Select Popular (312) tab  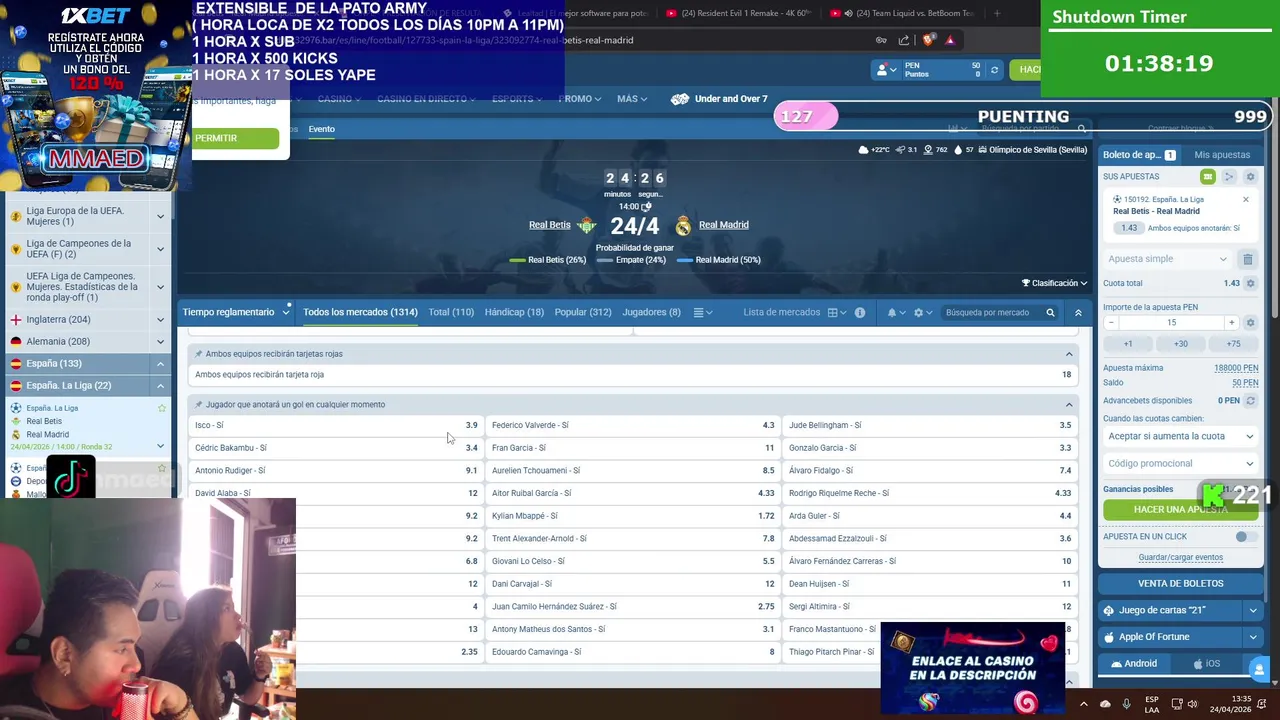click(583, 312)
